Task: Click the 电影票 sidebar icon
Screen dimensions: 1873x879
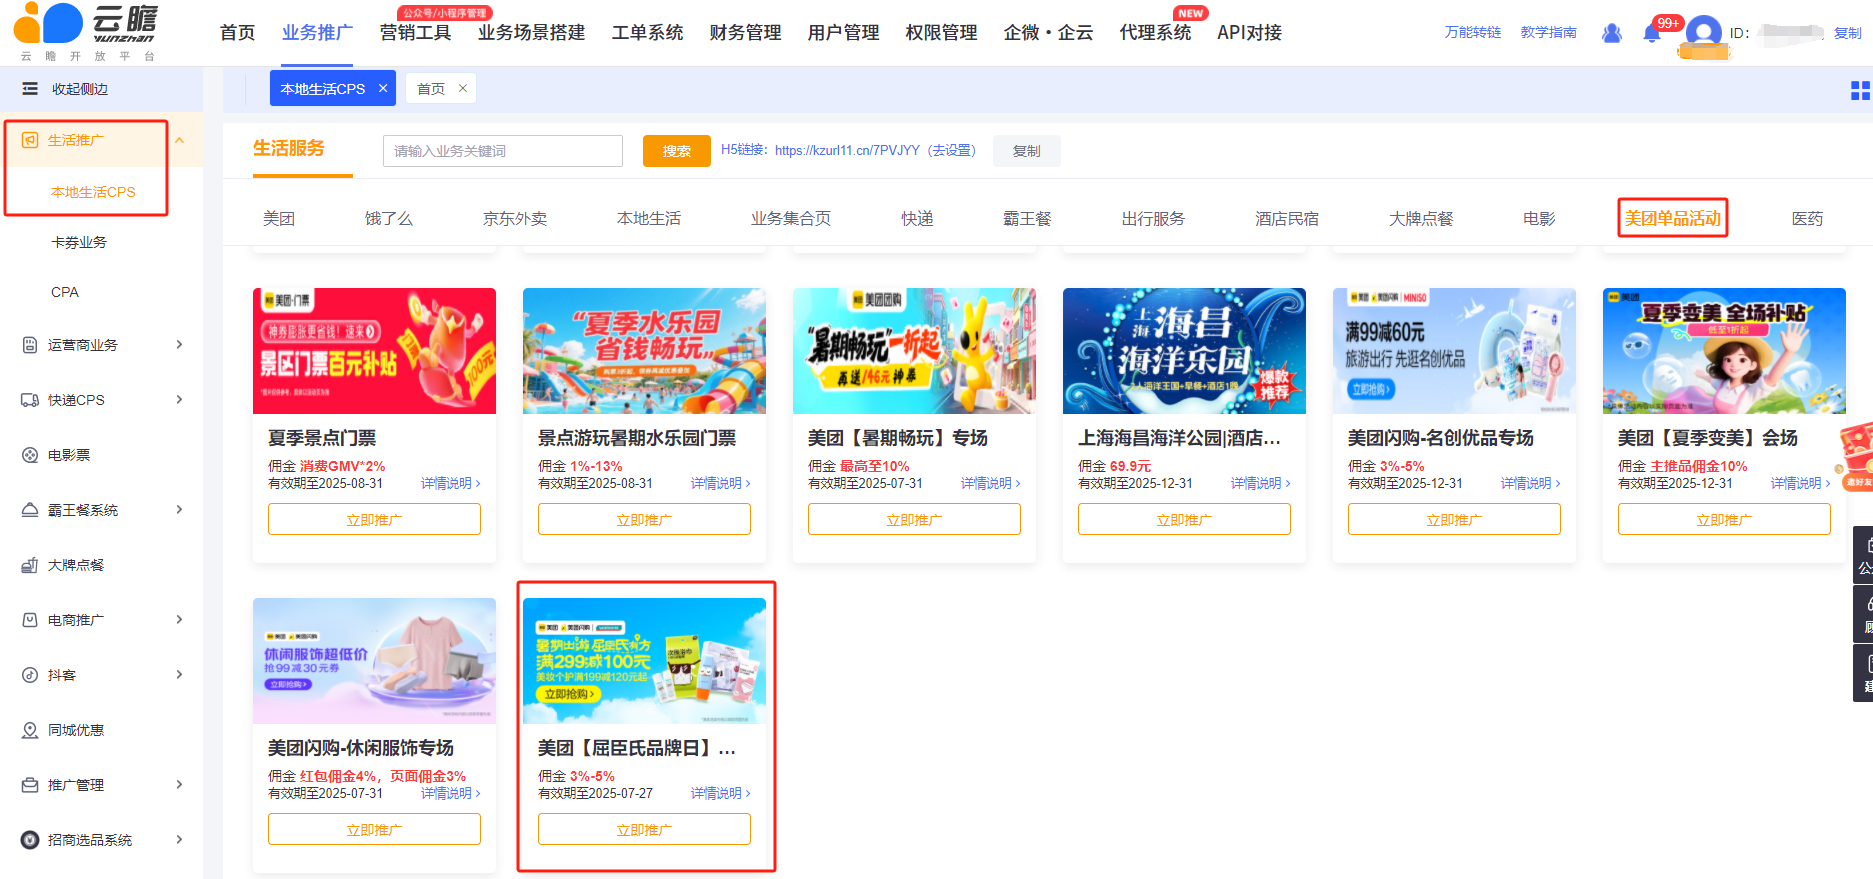Action: pos(30,455)
